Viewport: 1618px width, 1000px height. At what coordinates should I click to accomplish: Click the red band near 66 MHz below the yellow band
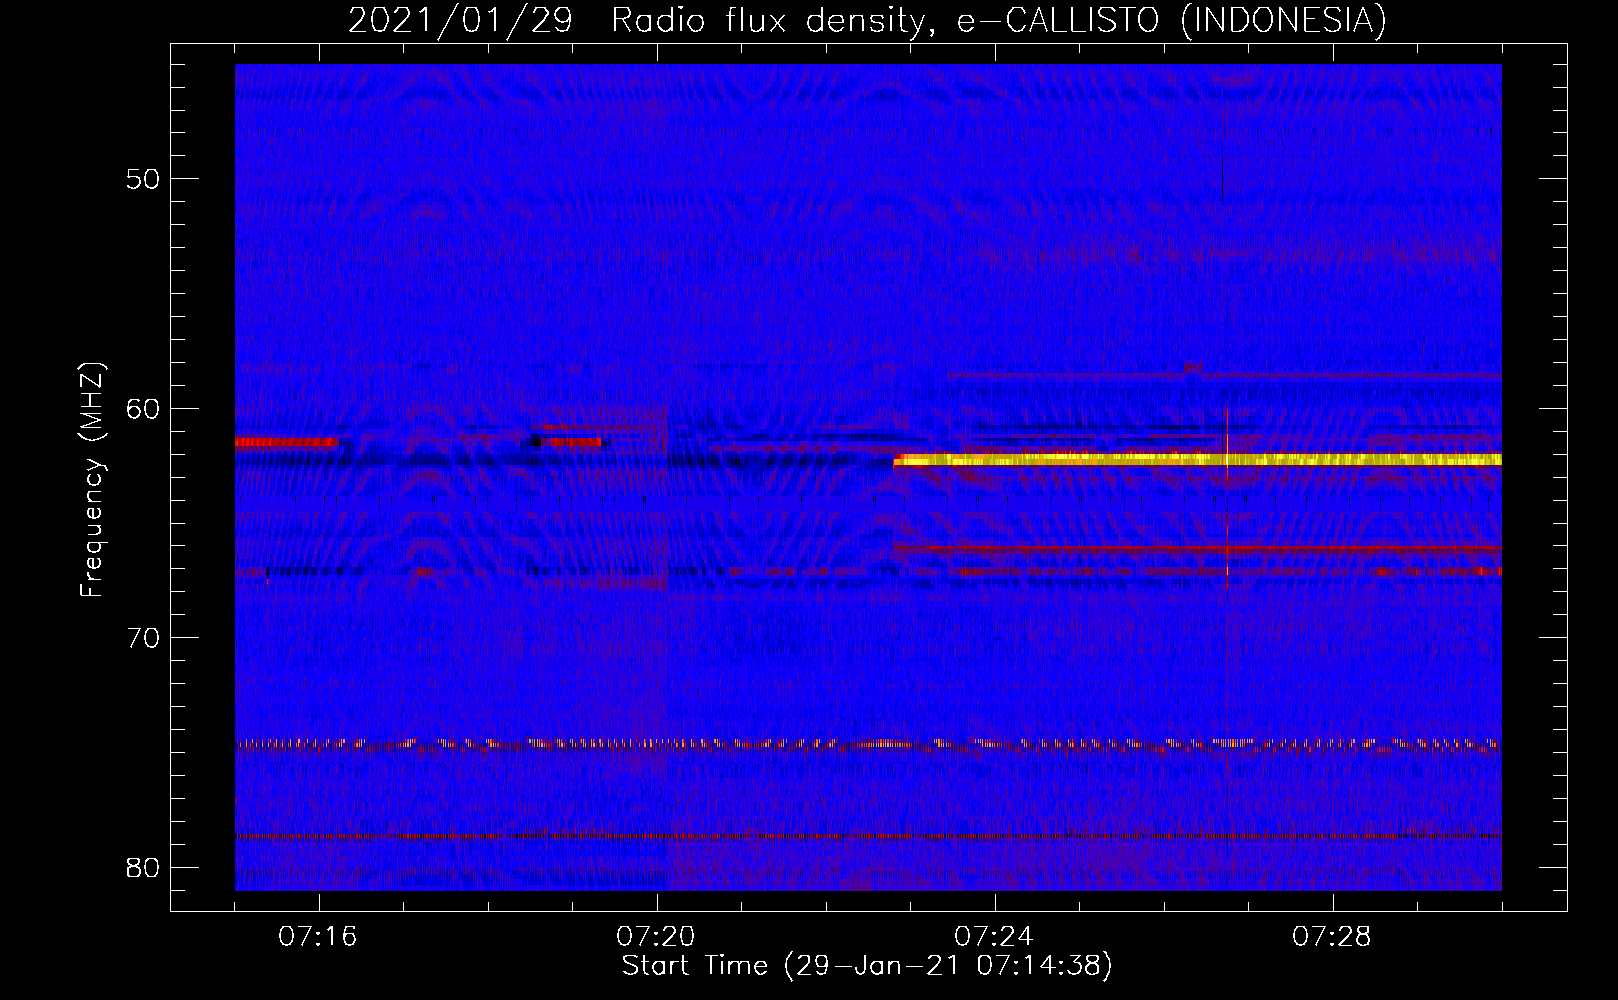point(1197,549)
